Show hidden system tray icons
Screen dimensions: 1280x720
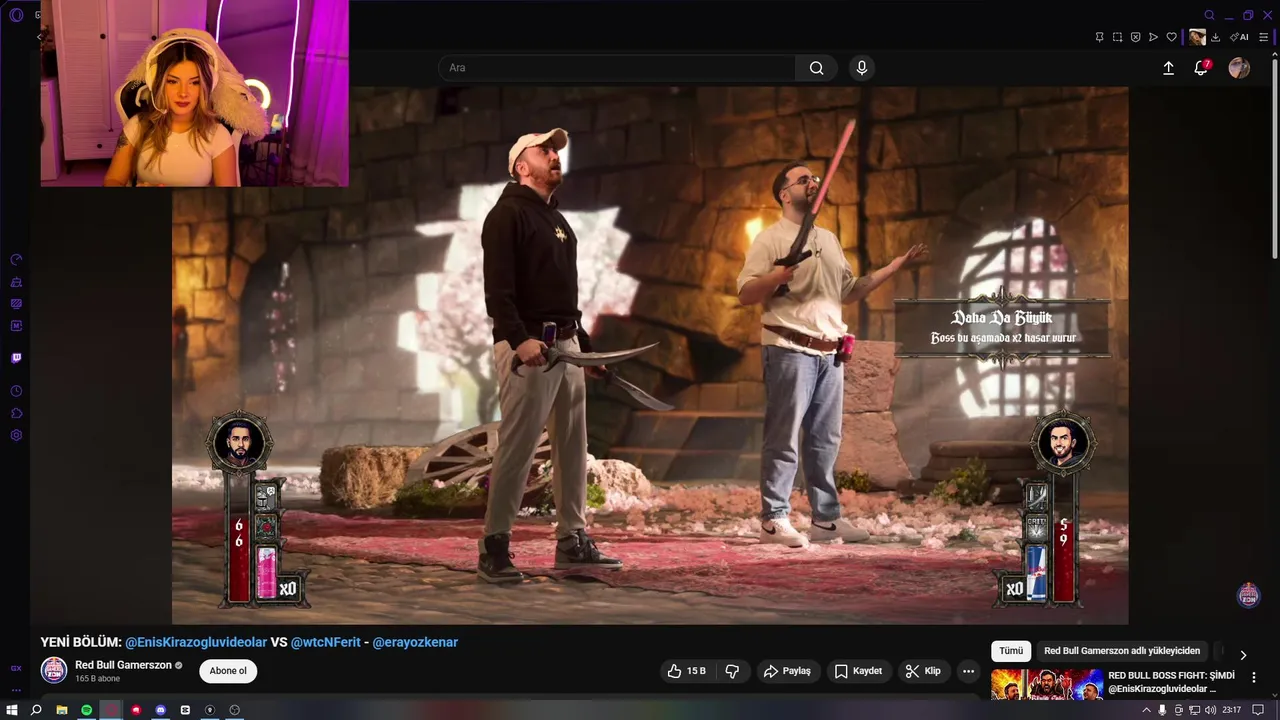coord(1146,710)
